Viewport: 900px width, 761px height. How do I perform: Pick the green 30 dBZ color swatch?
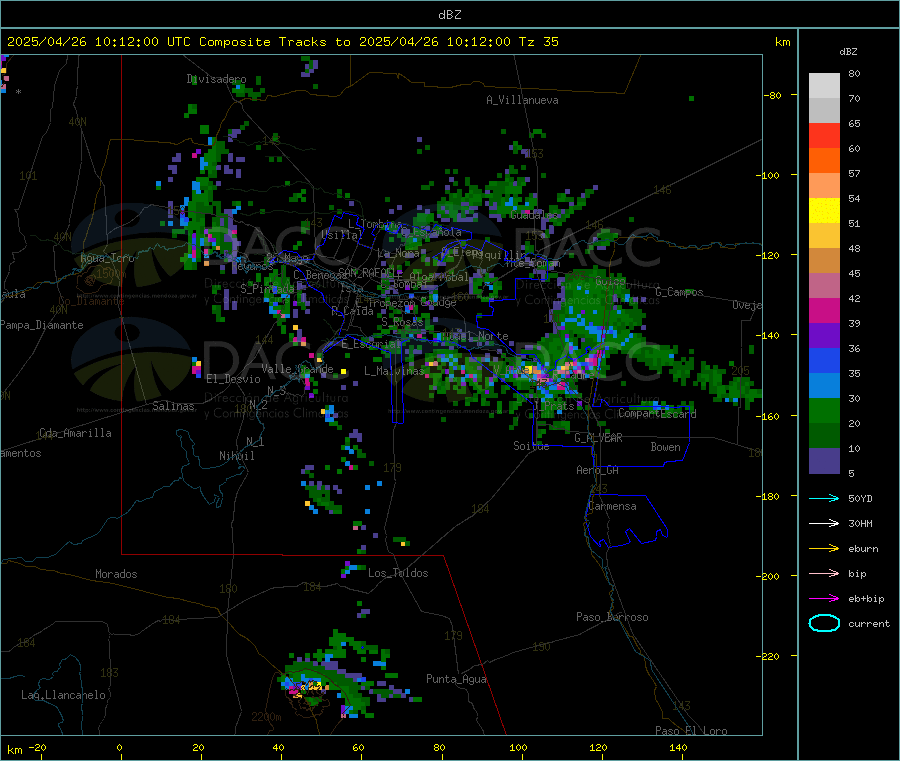click(x=824, y=410)
